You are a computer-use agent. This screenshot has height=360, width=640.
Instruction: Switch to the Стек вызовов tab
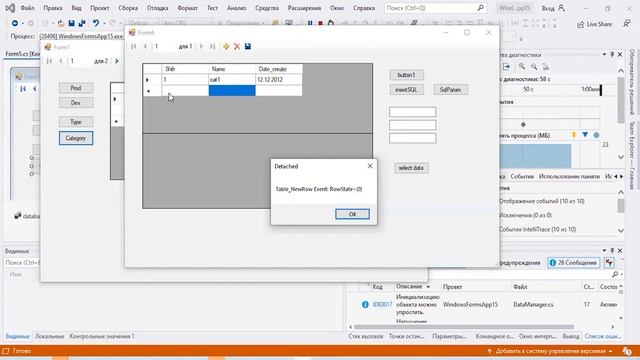pos(366,336)
